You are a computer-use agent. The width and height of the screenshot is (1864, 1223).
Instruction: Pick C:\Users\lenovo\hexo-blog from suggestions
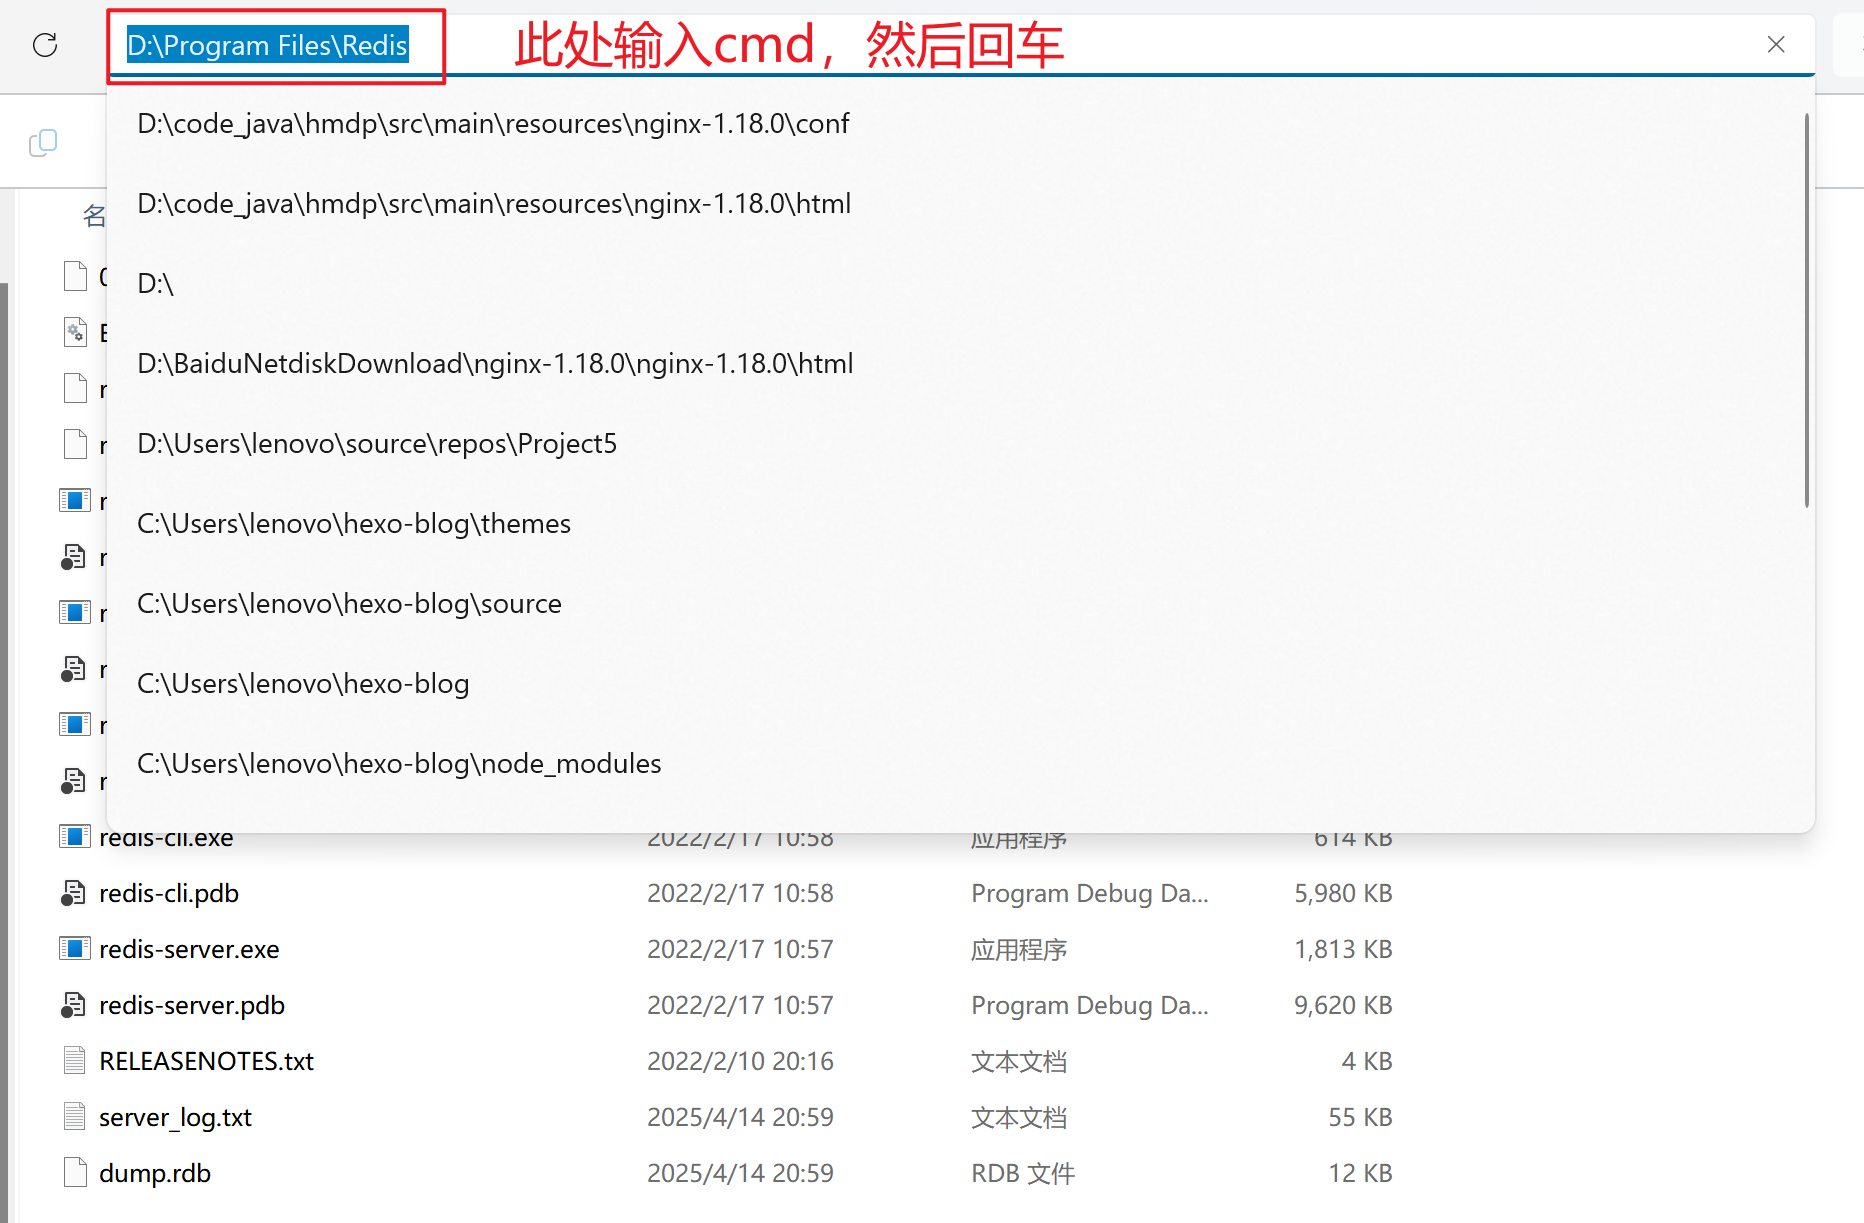[303, 683]
